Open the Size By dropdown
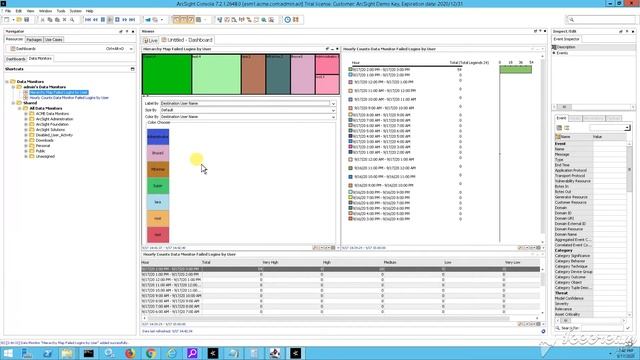Image resolution: width=640 pixels, height=360 pixels. 333,110
